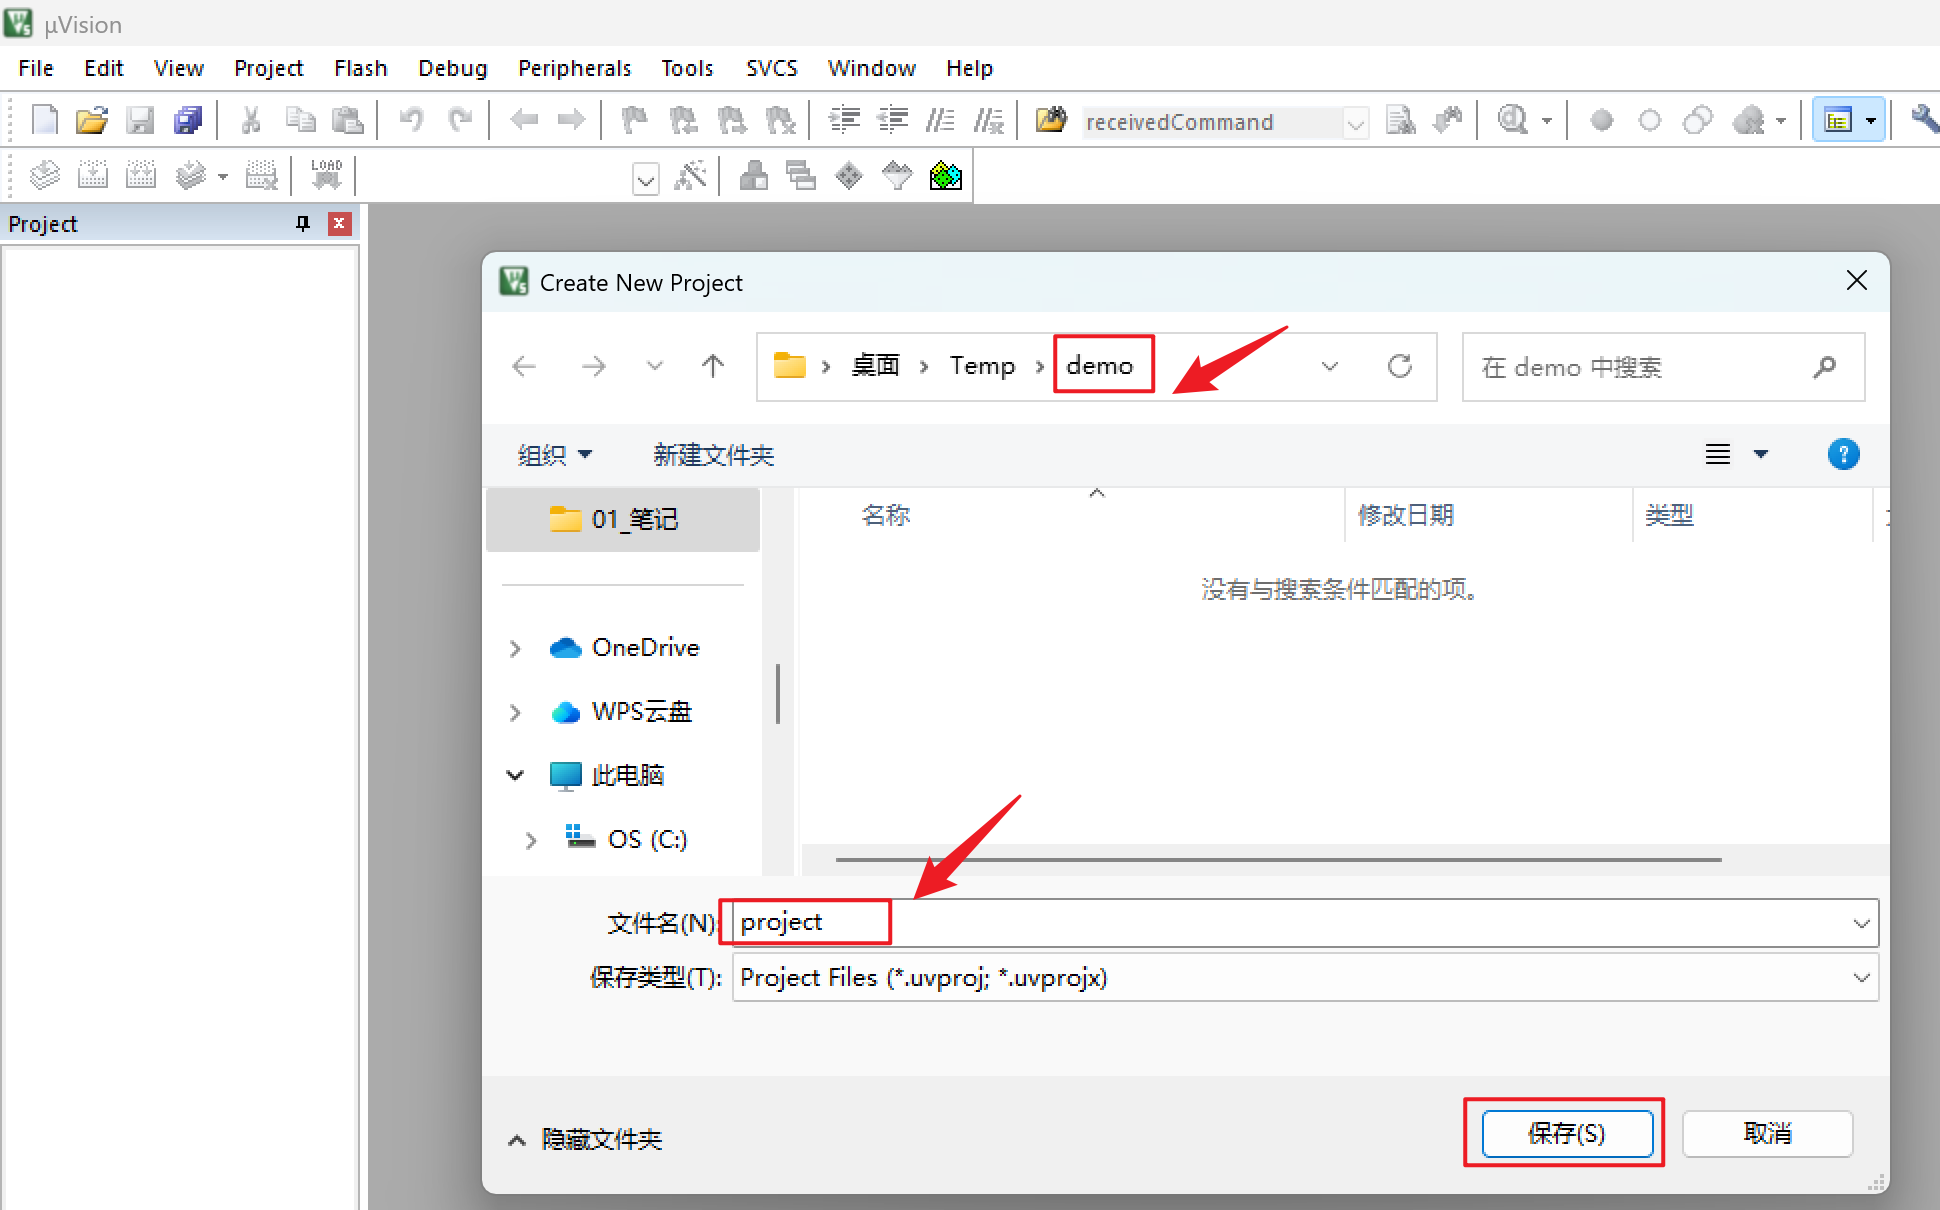1940x1210 pixels.
Task: Click the Pack Installer icon
Action: coord(946,176)
